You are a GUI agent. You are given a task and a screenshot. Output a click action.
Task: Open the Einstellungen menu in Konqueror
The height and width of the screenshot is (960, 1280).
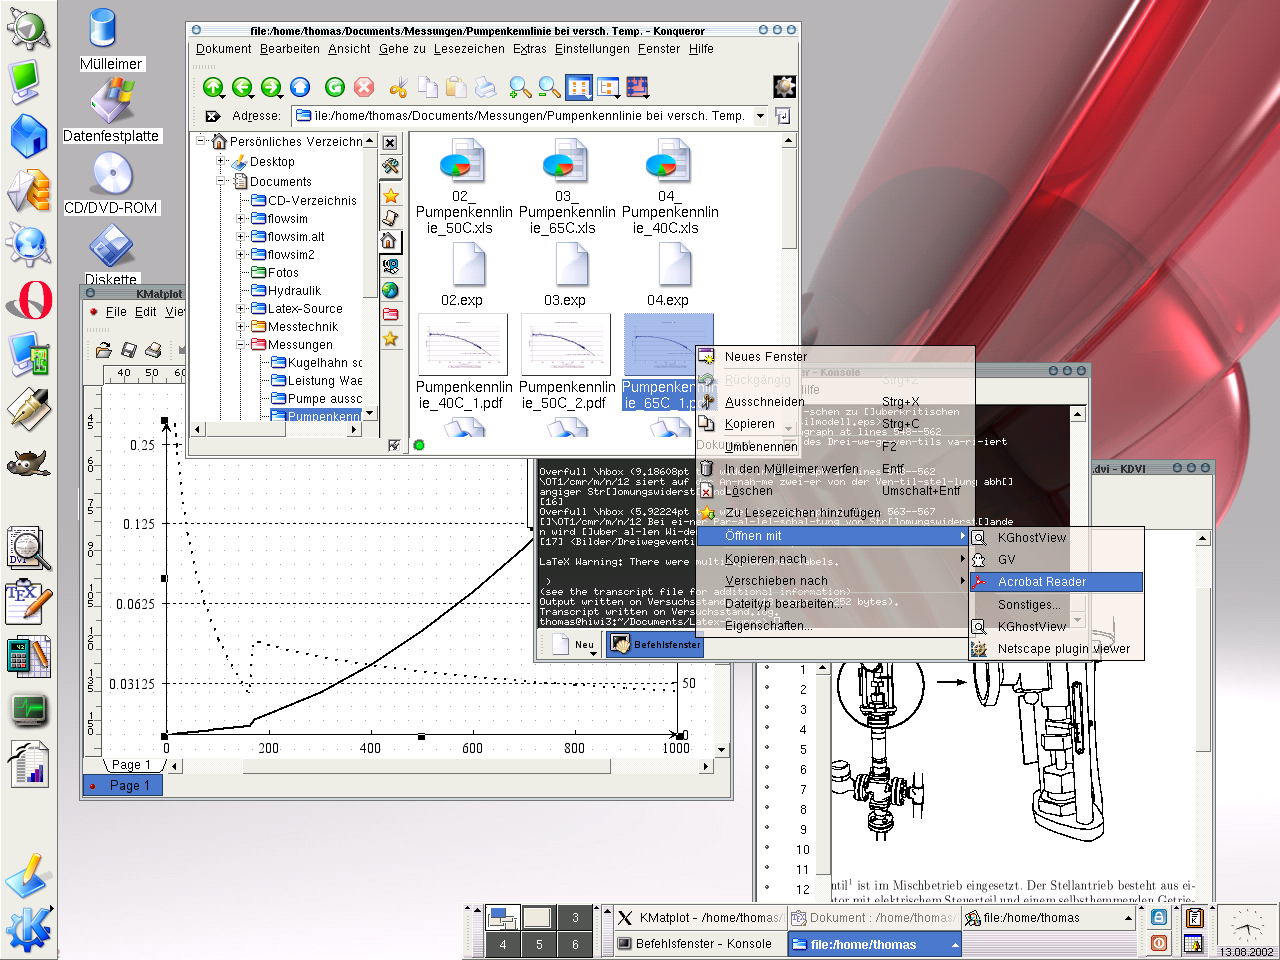pos(592,48)
